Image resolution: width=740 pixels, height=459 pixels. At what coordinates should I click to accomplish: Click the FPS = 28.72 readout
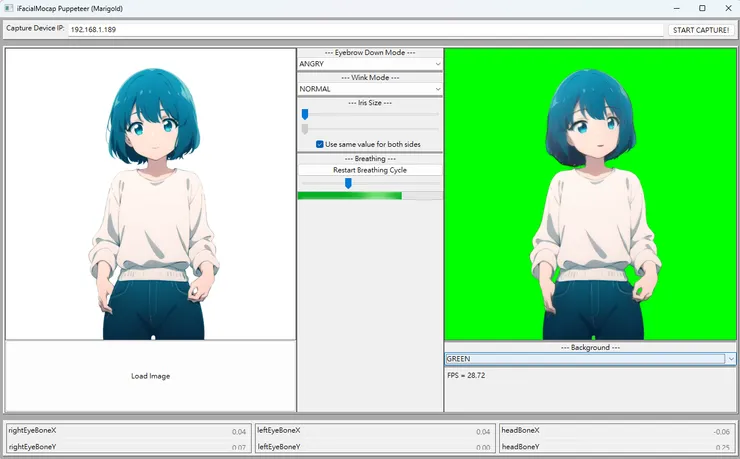(x=466, y=376)
